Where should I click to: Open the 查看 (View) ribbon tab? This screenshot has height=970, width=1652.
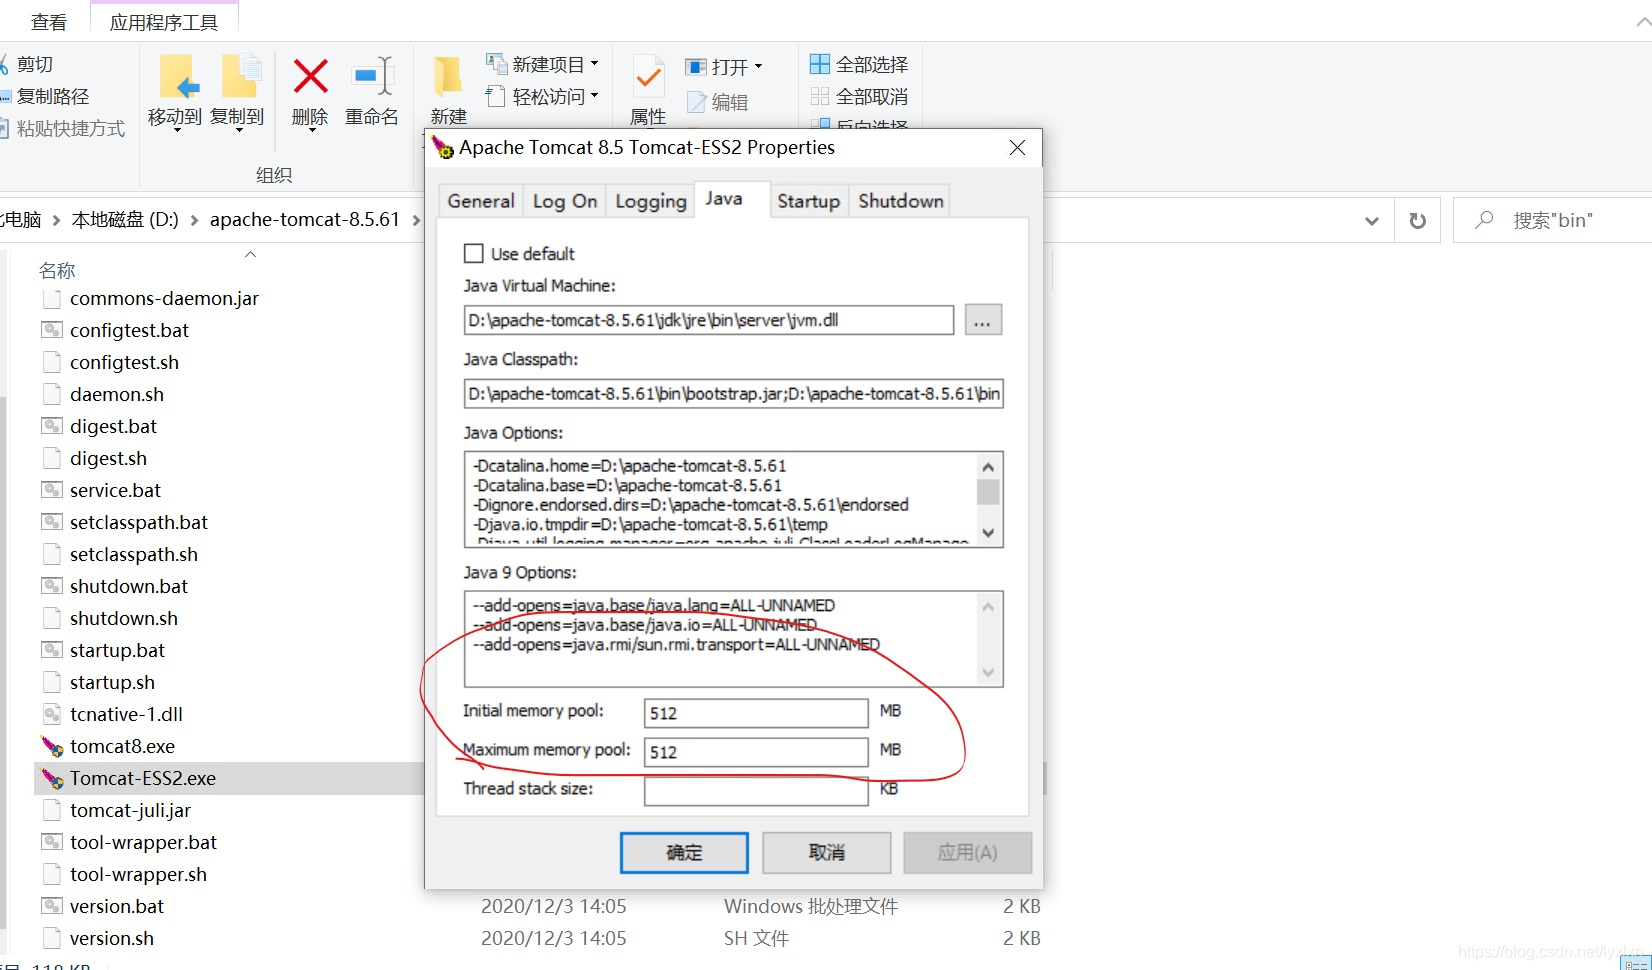click(49, 22)
